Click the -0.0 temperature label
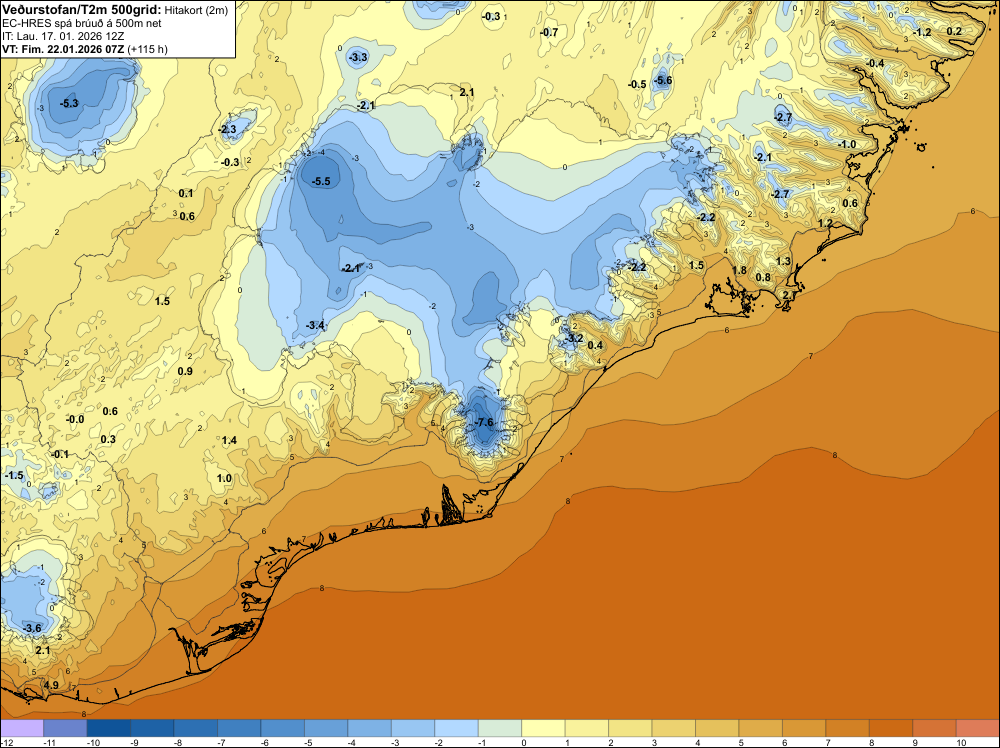1000x748 pixels. coord(75,419)
